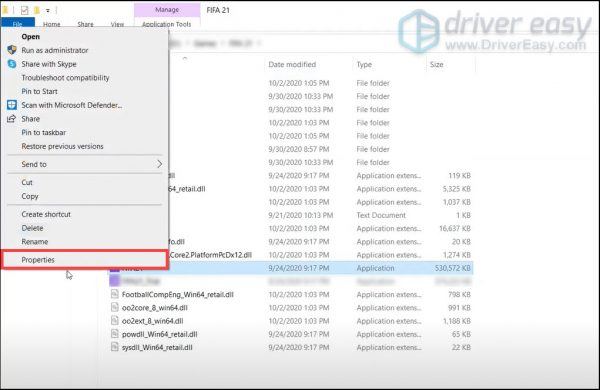600x390 pixels.
Task: Click the file ending Core2.PlatformPcDx12.dll
Action: [211, 255]
